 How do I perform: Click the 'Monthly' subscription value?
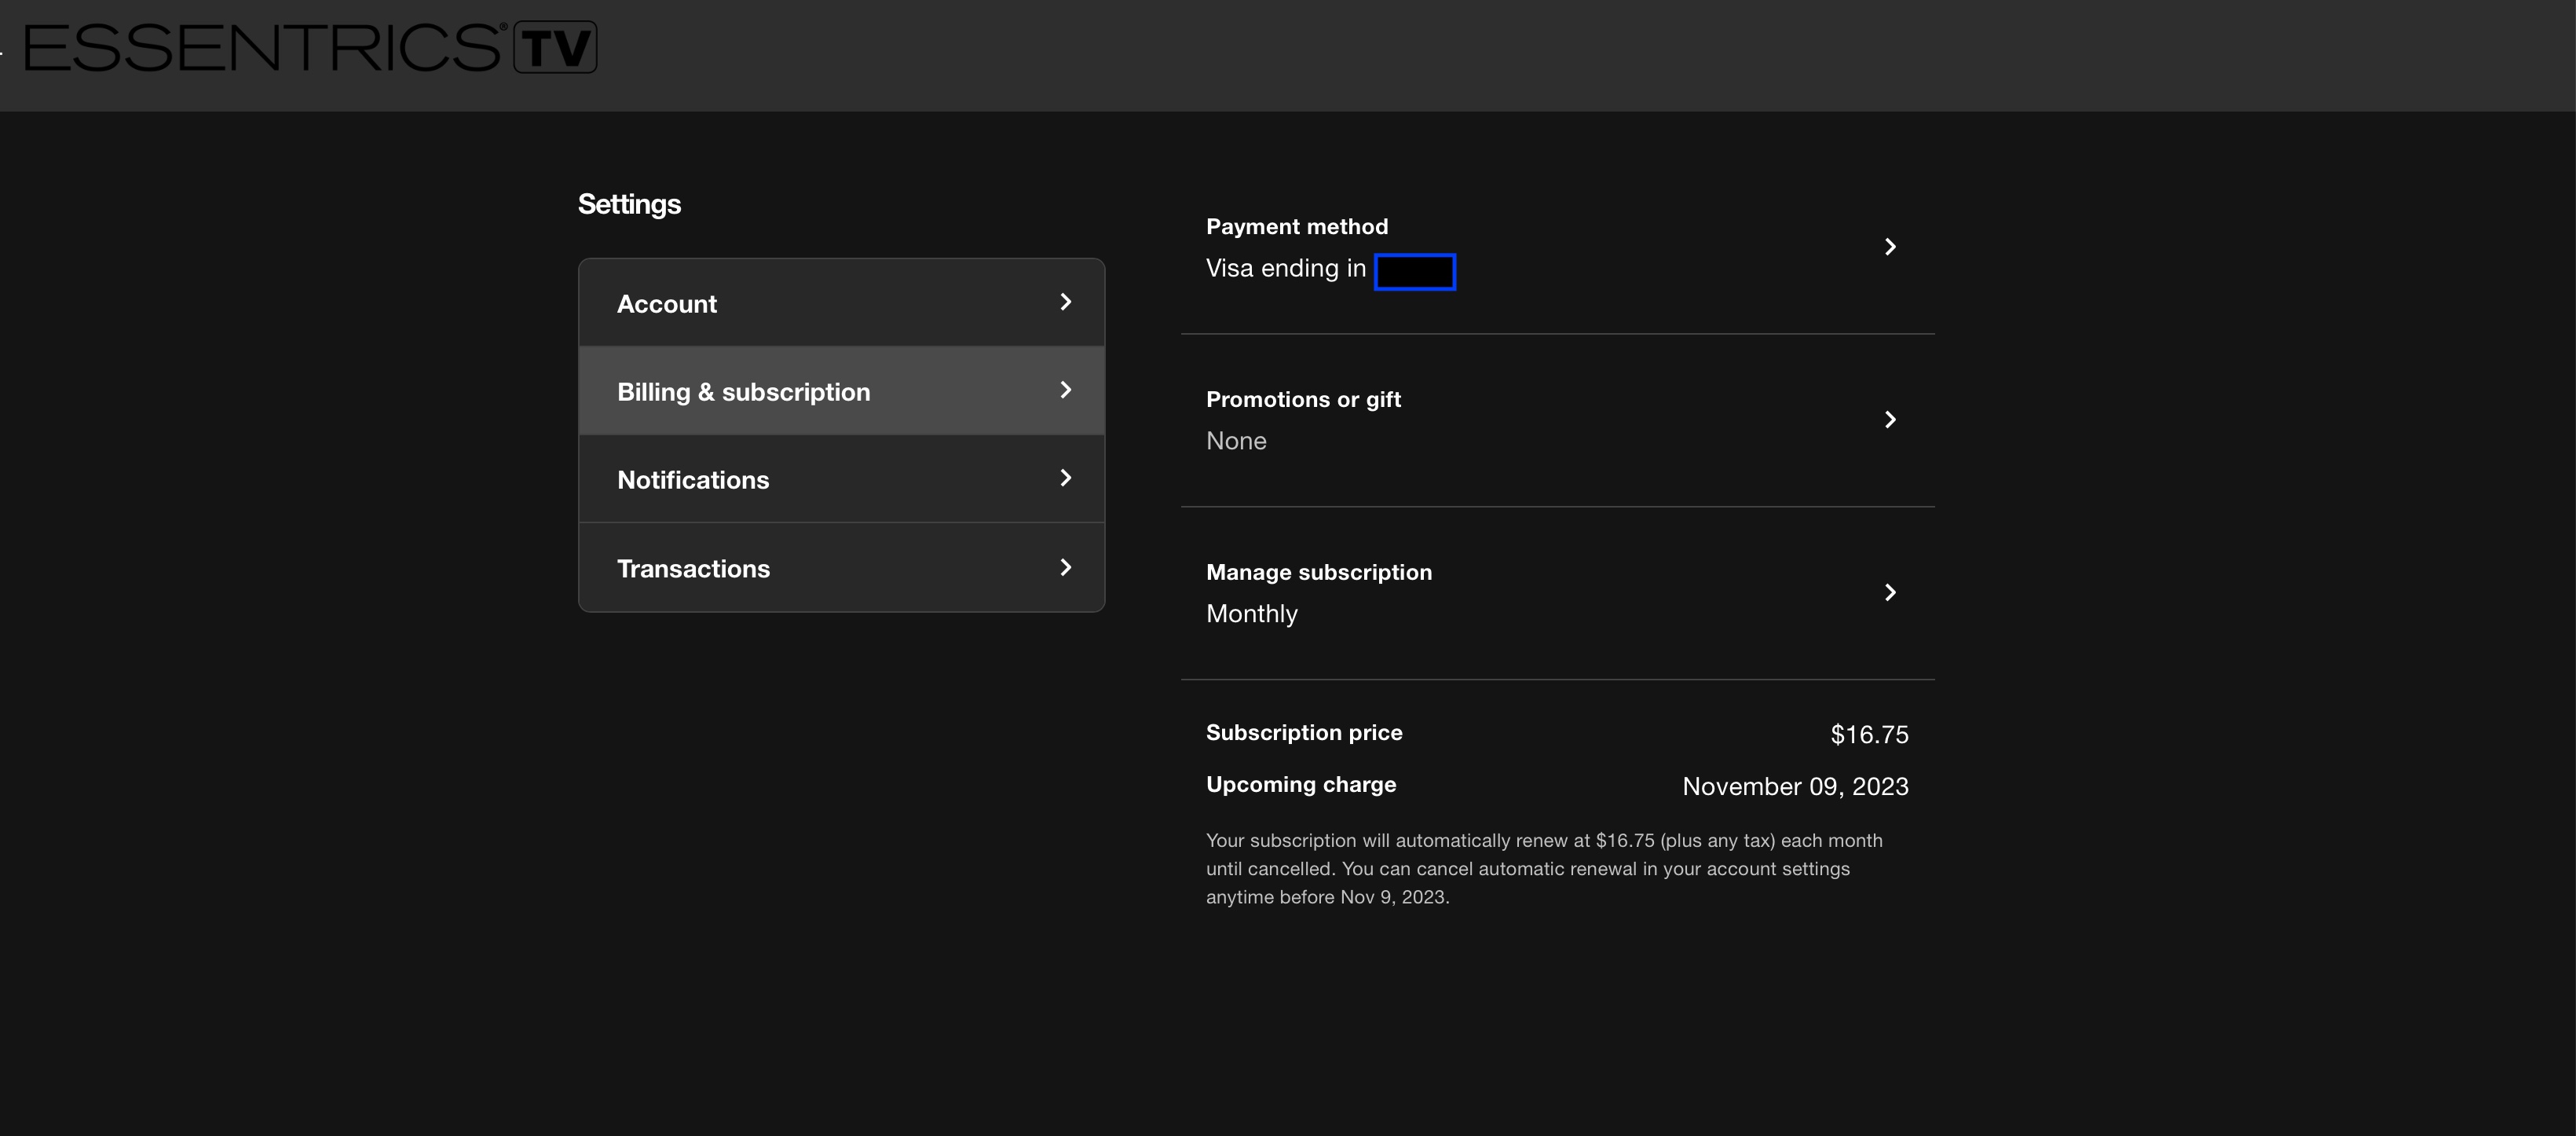[1251, 614]
